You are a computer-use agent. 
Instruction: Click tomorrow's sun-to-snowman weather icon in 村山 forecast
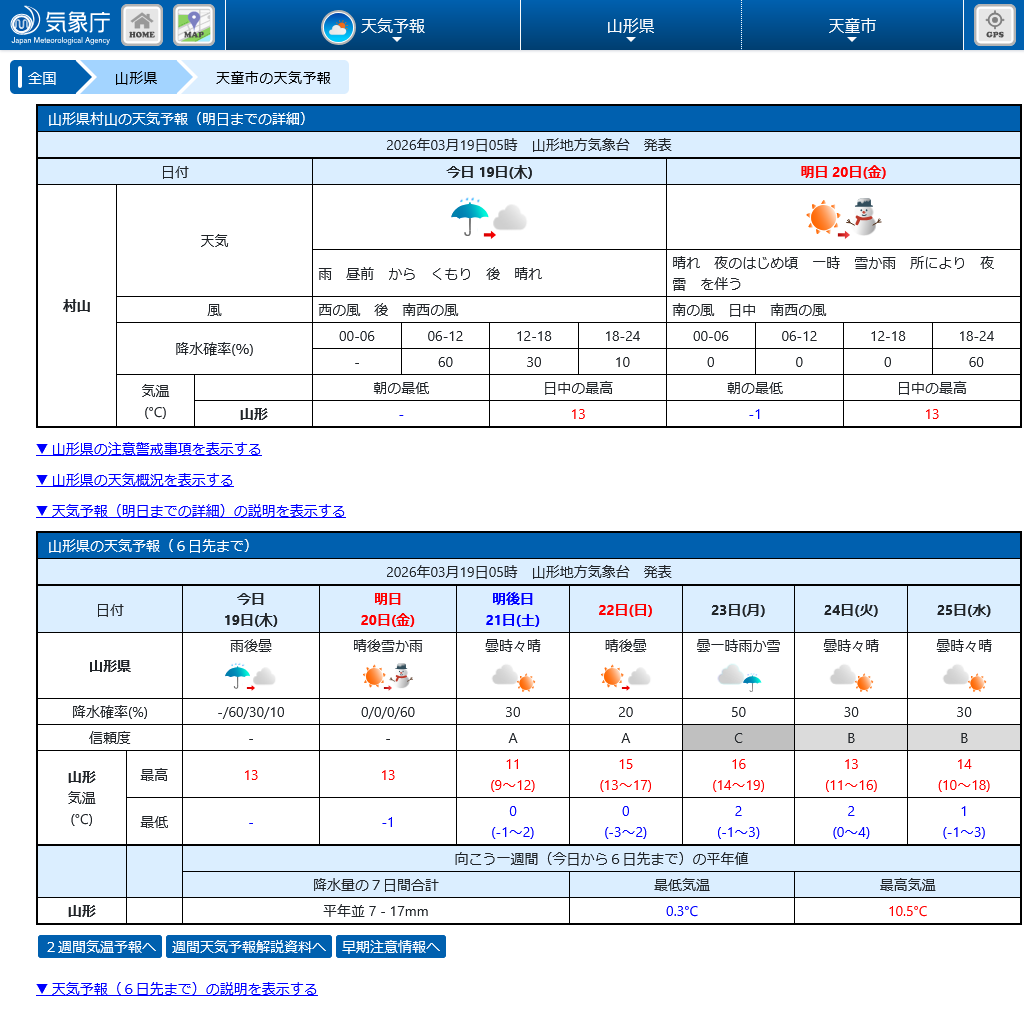tap(843, 217)
